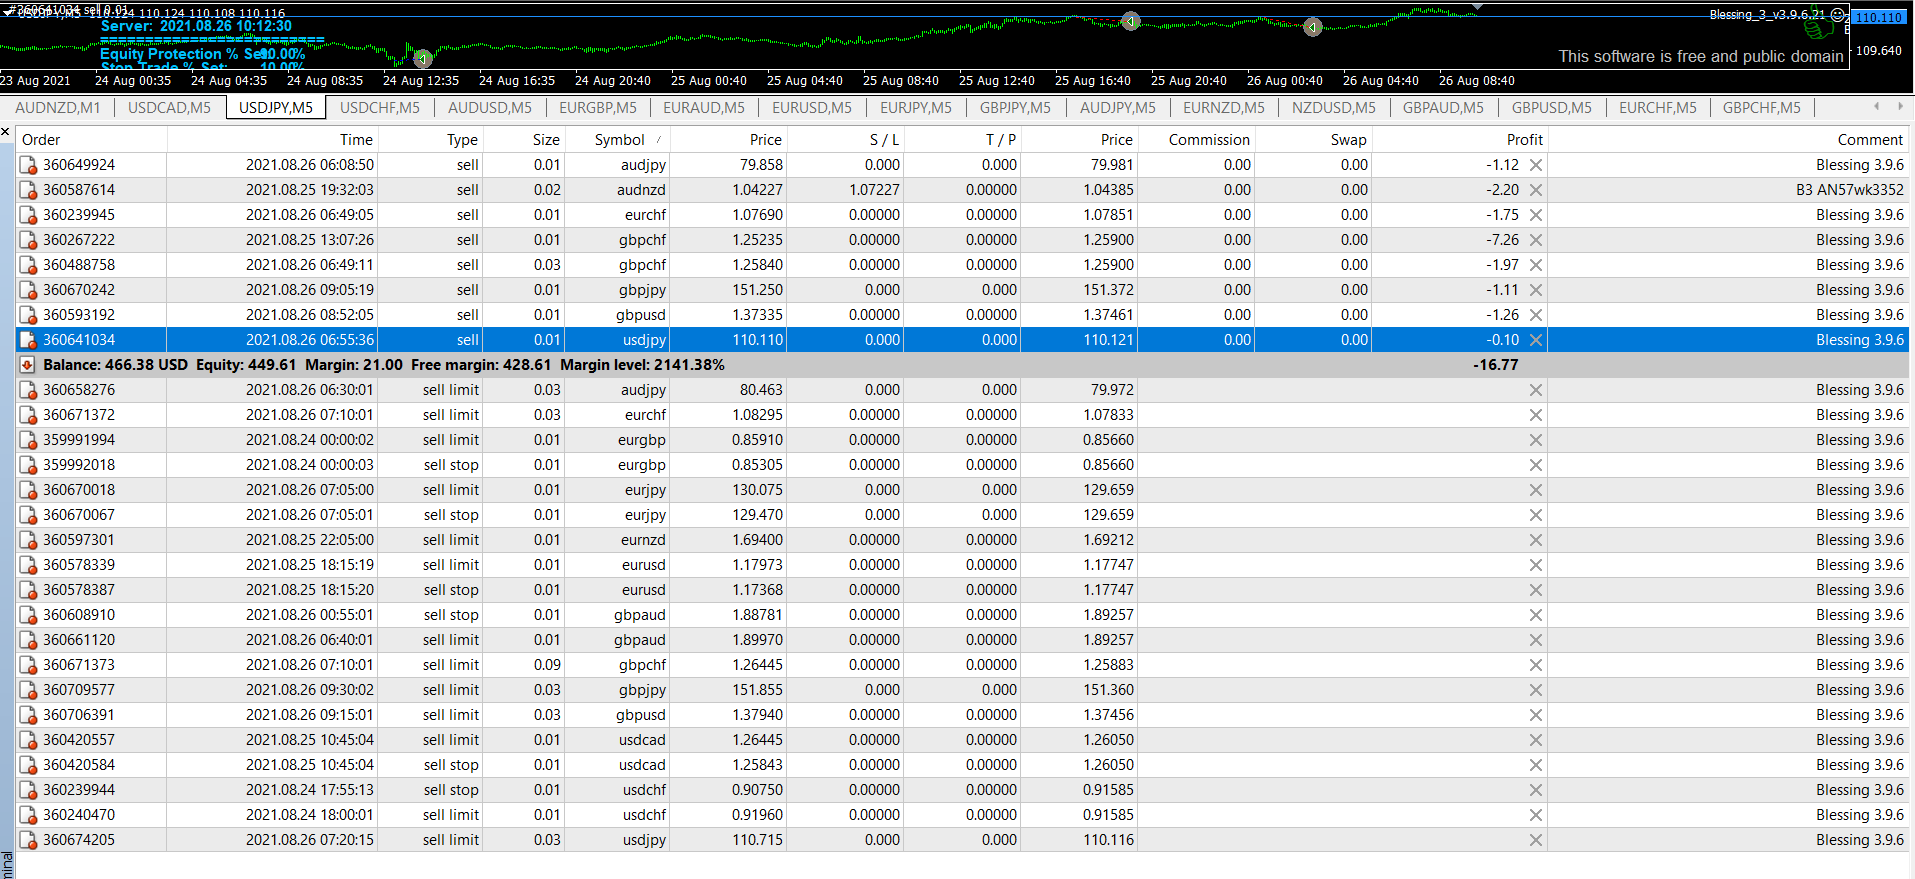Expand the one-click trading arrow on chart
This screenshot has height=879, width=1915.
click(x=9, y=11)
